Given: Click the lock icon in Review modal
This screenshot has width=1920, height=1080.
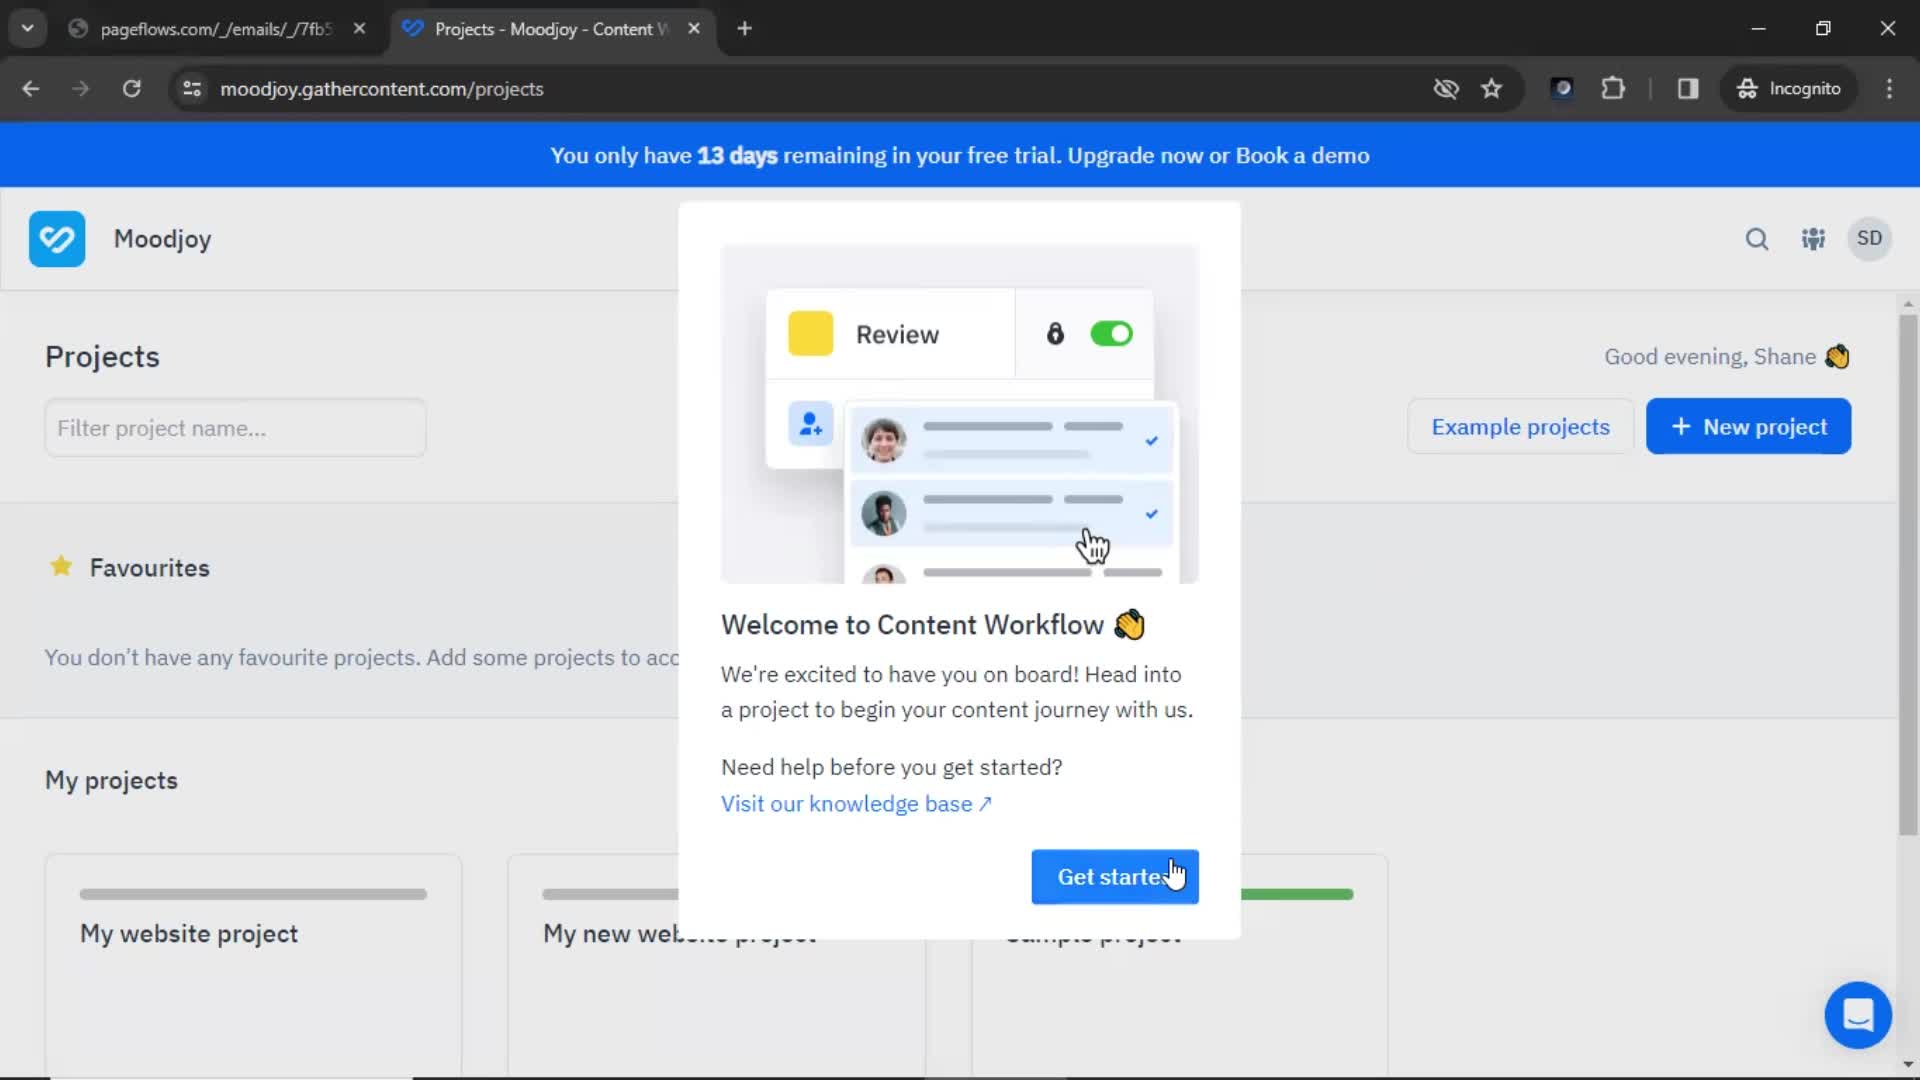Looking at the screenshot, I should (x=1055, y=334).
